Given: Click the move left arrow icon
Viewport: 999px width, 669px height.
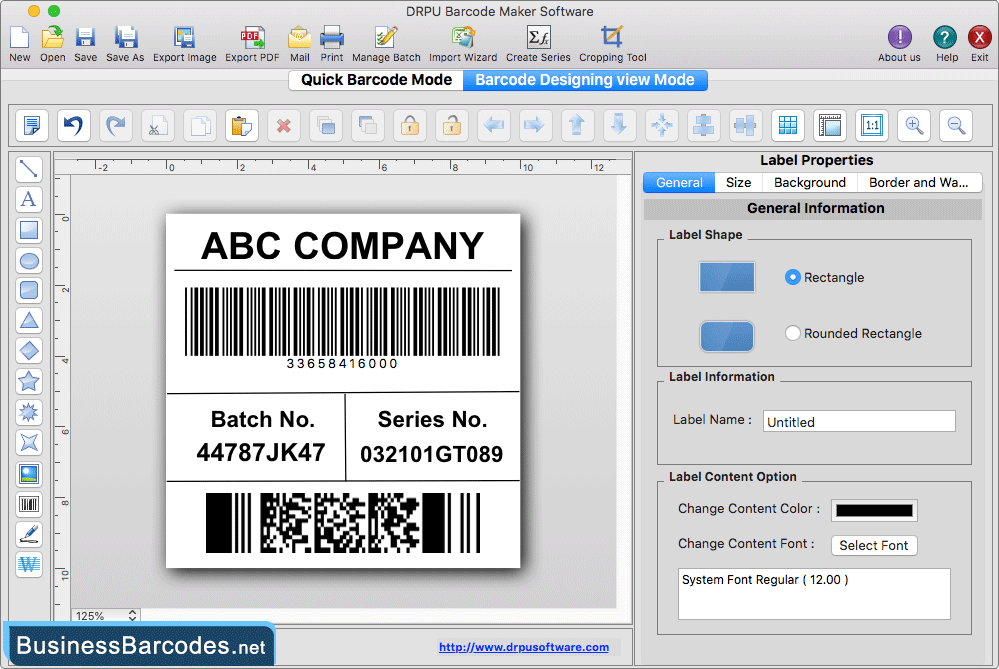Looking at the screenshot, I should pyautogui.click(x=494, y=125).
